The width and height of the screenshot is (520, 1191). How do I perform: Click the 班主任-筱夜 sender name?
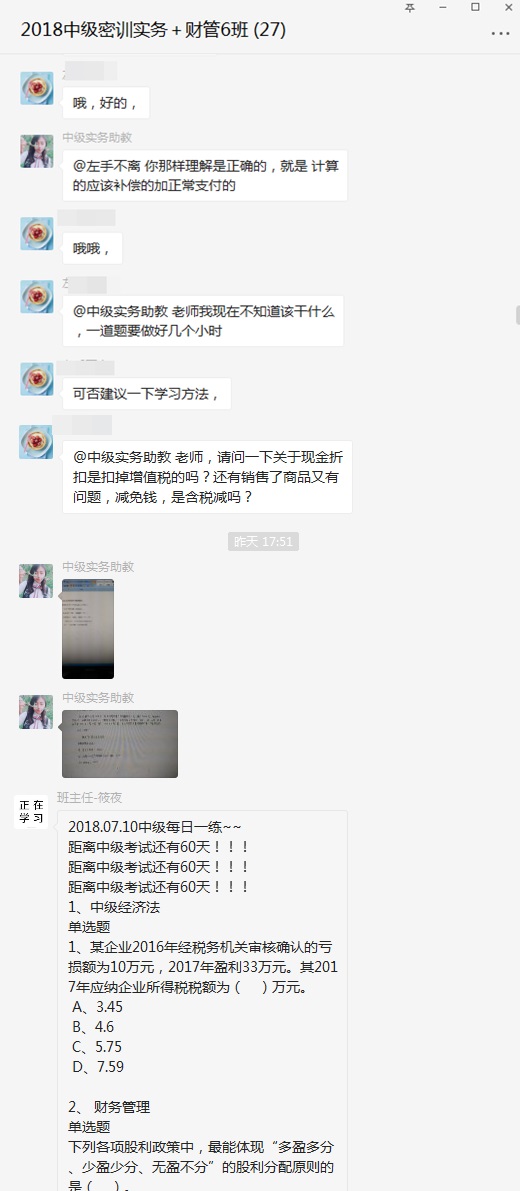click(90, 798)
